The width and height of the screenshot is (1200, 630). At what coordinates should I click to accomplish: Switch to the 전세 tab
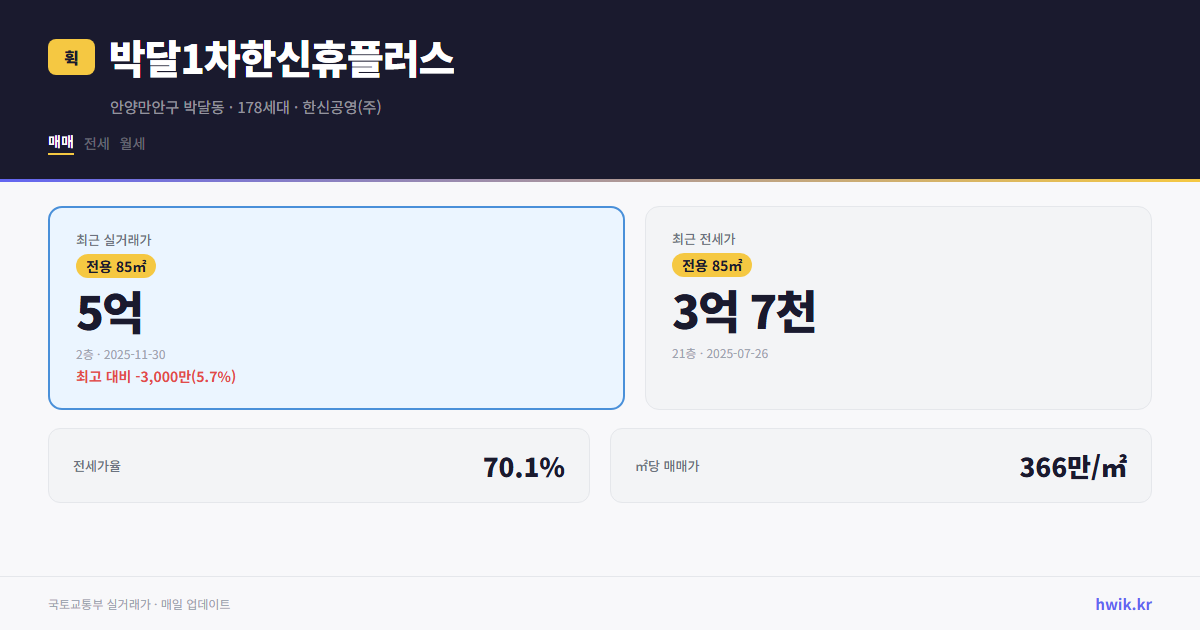[x=97, y=143]
